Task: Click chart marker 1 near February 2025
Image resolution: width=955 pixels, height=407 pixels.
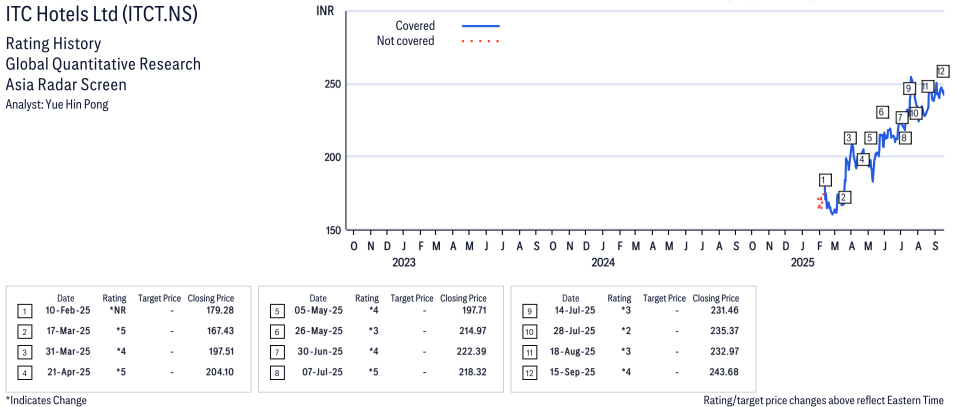Action: 824,180
